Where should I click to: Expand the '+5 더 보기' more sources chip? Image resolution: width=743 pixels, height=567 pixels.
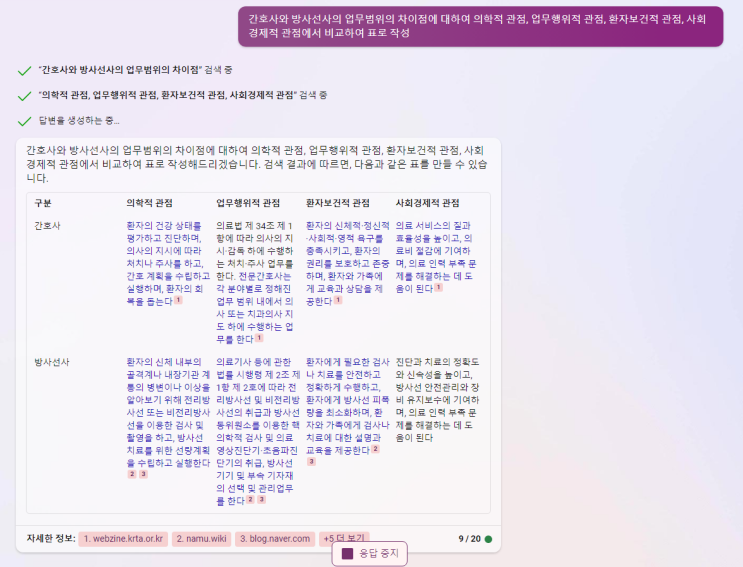pyautogui.click(x=344, y=538)
